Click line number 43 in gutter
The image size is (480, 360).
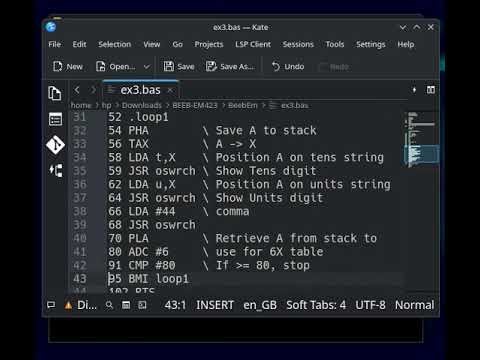pos(80,279)
